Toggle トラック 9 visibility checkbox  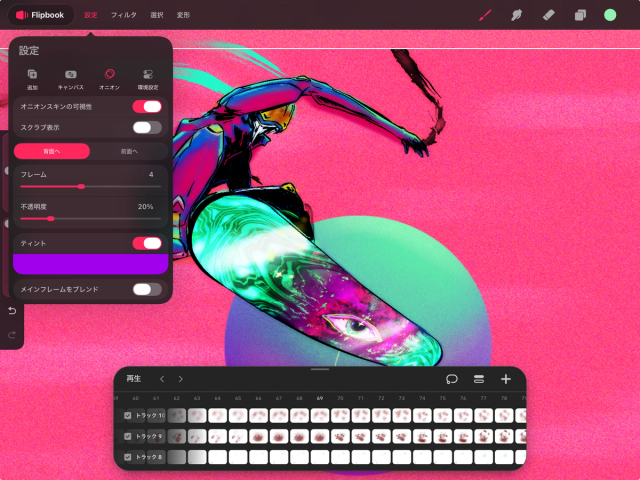coord(128,436)
